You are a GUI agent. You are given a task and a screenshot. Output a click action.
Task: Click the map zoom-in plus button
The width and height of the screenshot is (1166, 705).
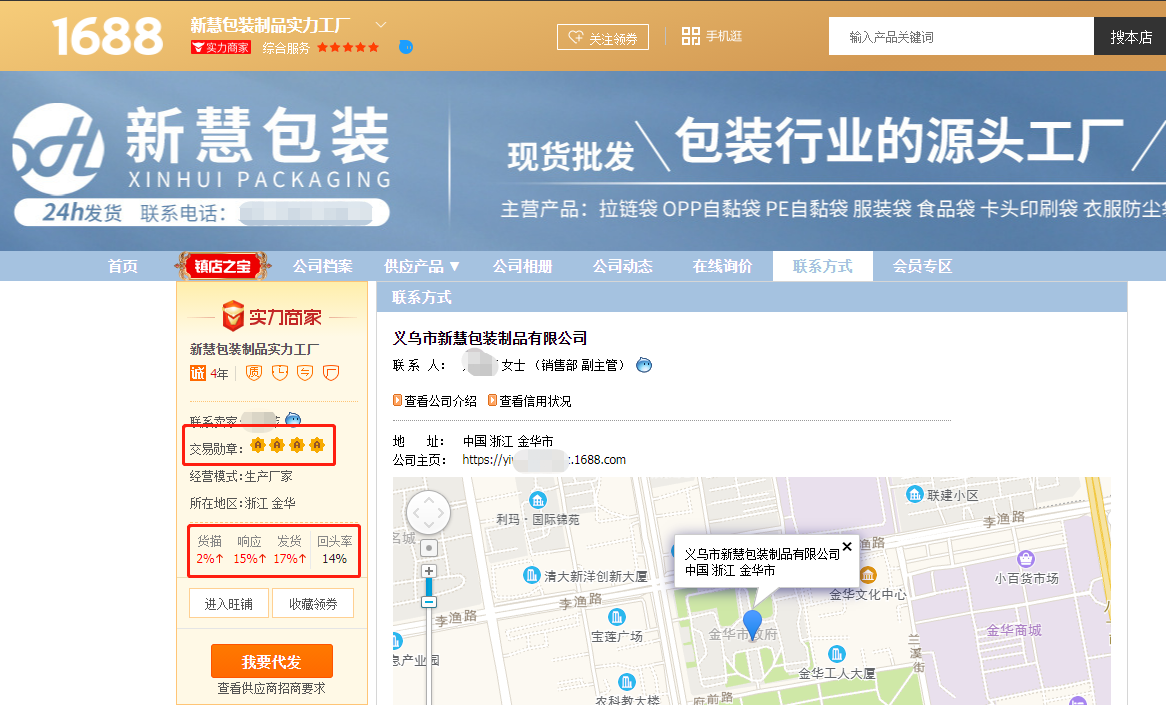(x=429, y=571)
